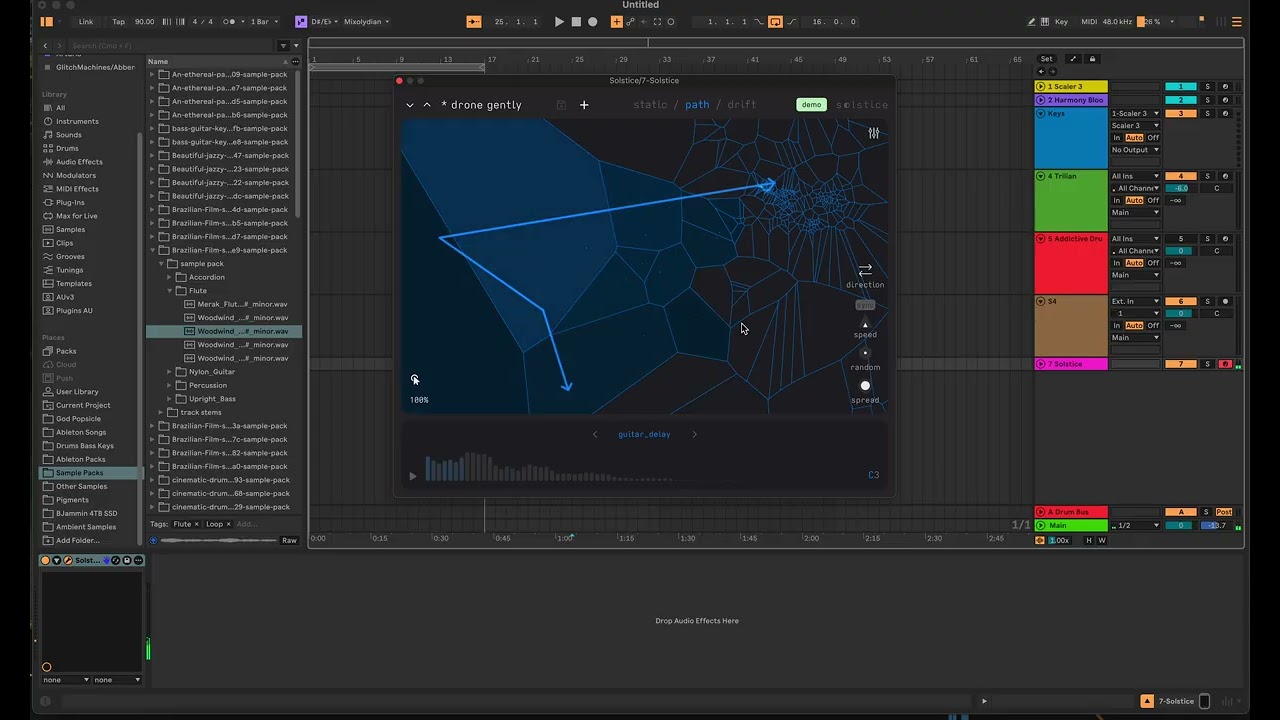The image size is (1280, 720).
Task: Collapse the sample pack folder
Action: (161, 264)
